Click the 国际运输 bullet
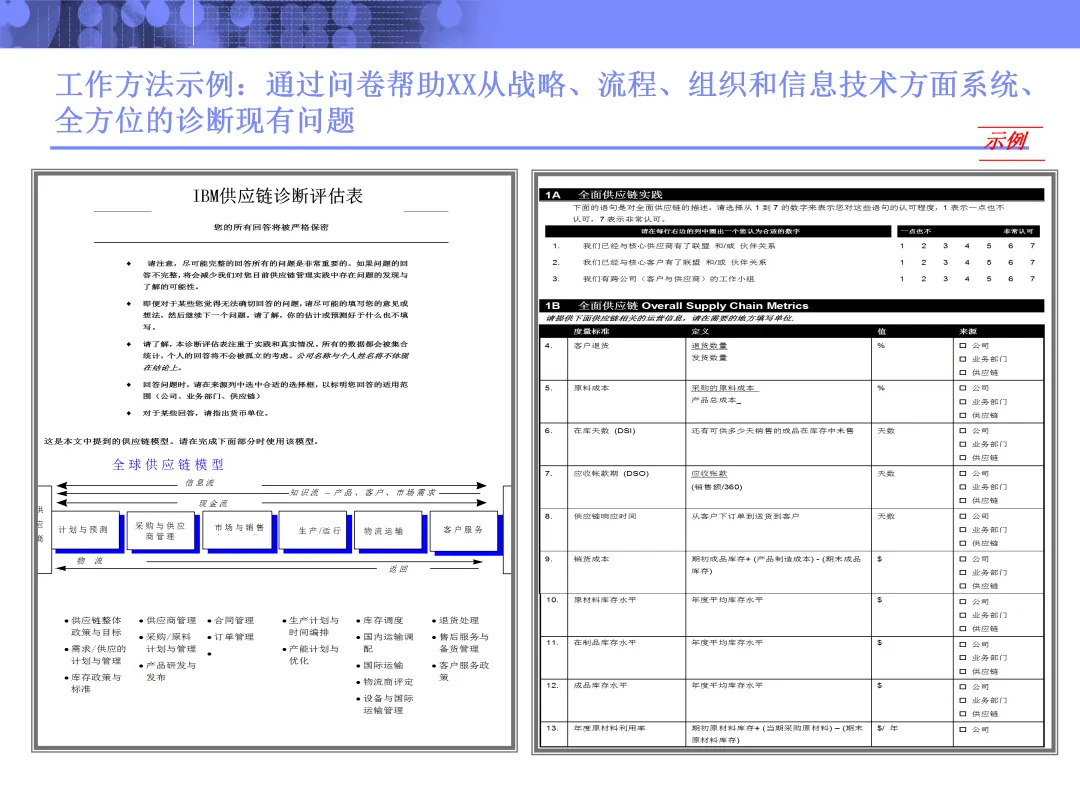Image resolution: width=1080 pixels, height=810 pixels. (x=383, y=665)
